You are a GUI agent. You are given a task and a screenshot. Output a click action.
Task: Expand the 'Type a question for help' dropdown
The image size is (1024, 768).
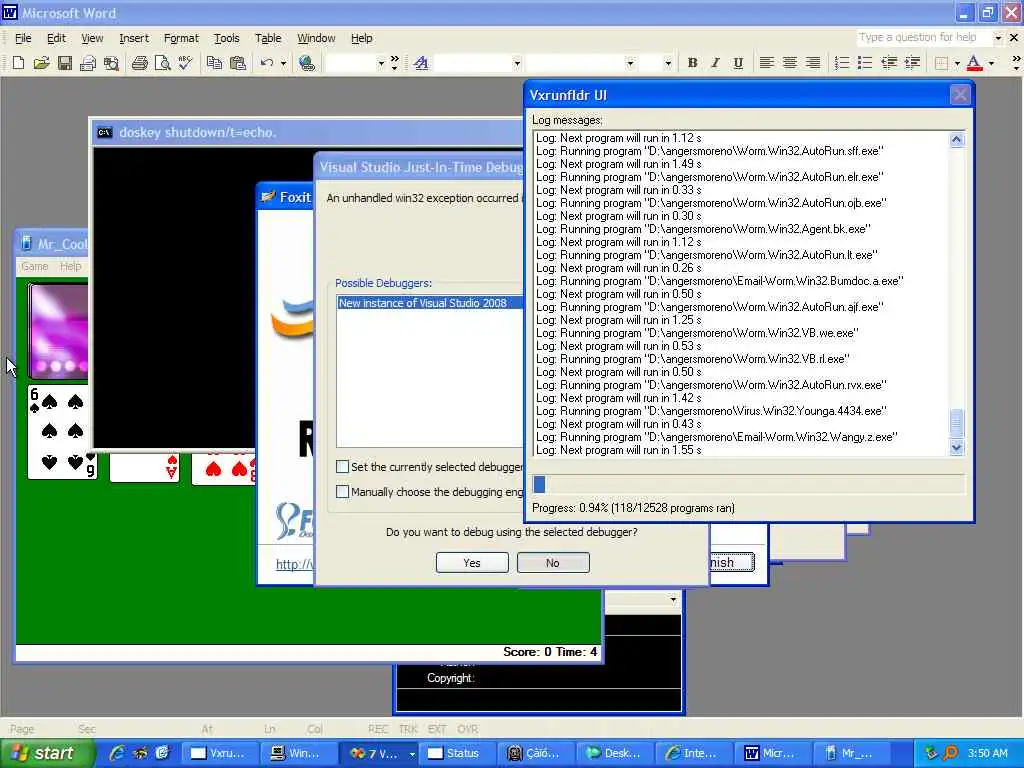[998, 38]
